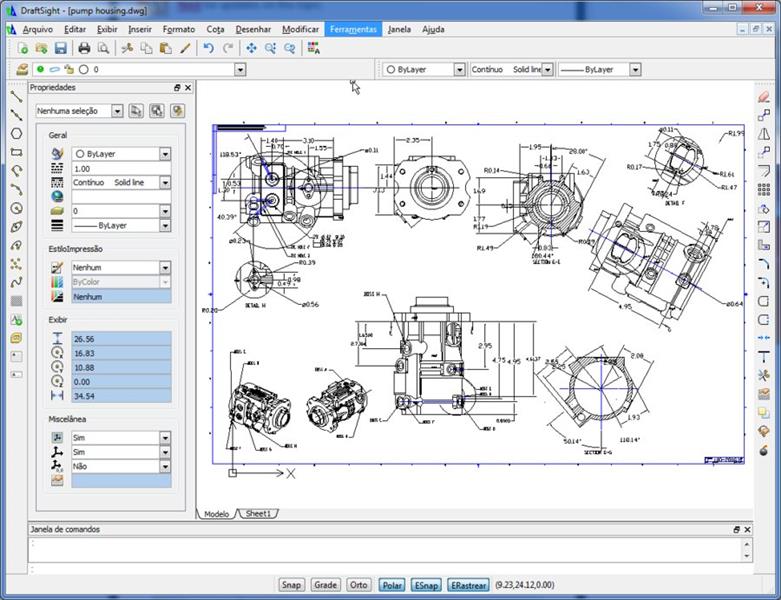This screenshot has height=600, width=781.
Task: Click the Print icon in toolbar
Action: pos(84,48)
